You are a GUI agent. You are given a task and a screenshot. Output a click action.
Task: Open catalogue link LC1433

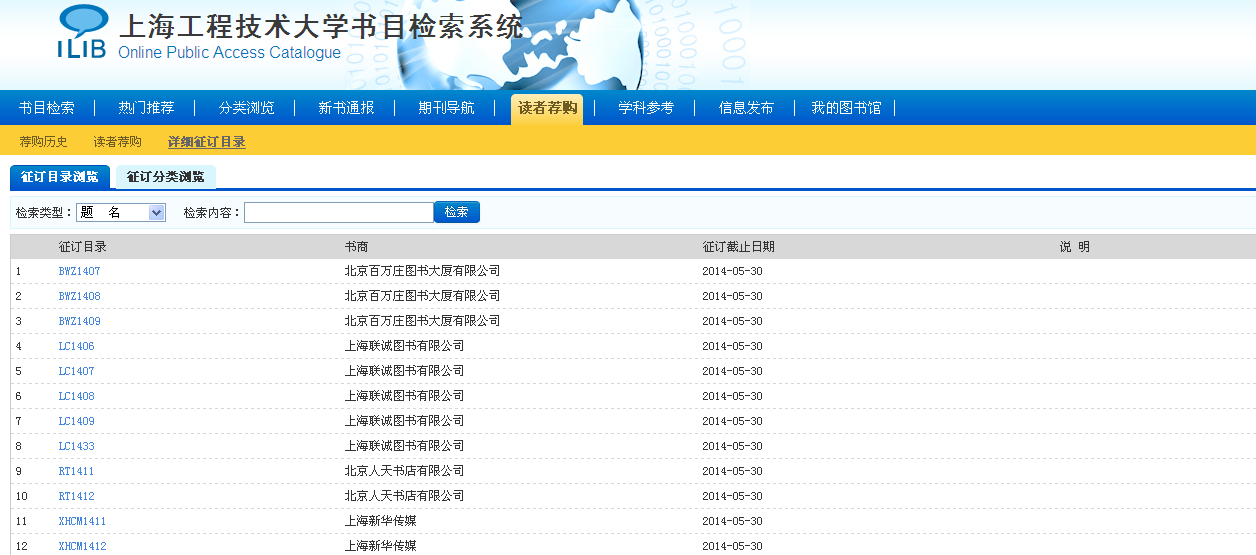coord(76,446)
